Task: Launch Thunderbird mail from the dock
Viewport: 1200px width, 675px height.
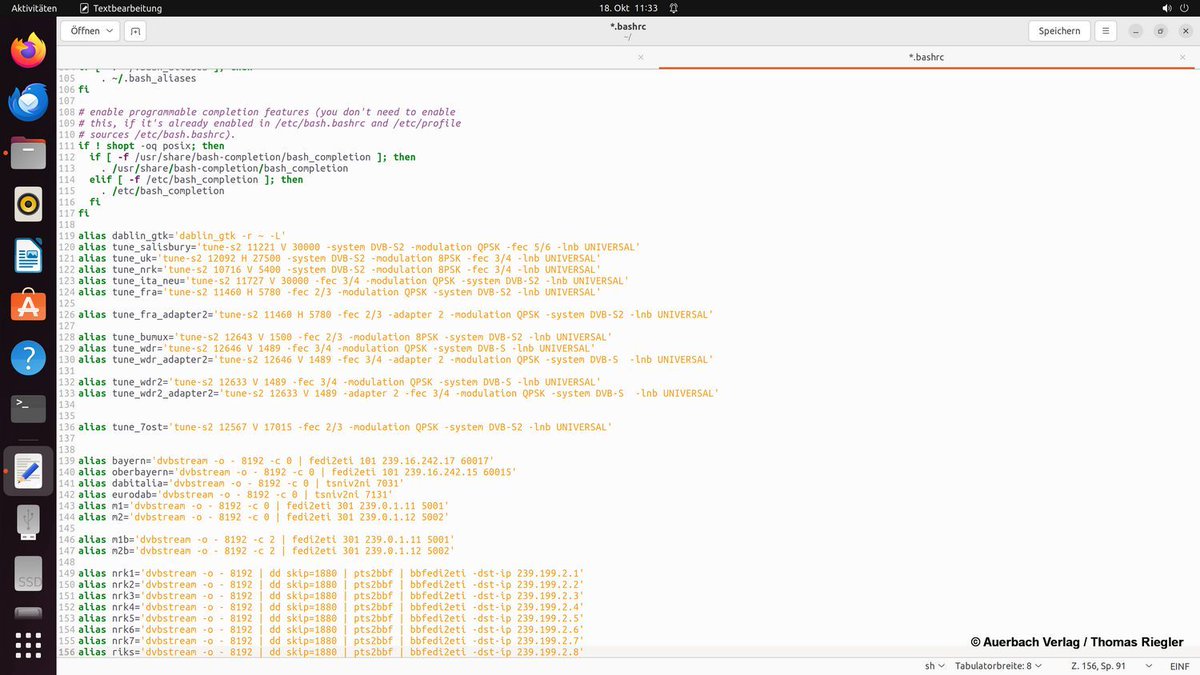Action: point(29,102)
